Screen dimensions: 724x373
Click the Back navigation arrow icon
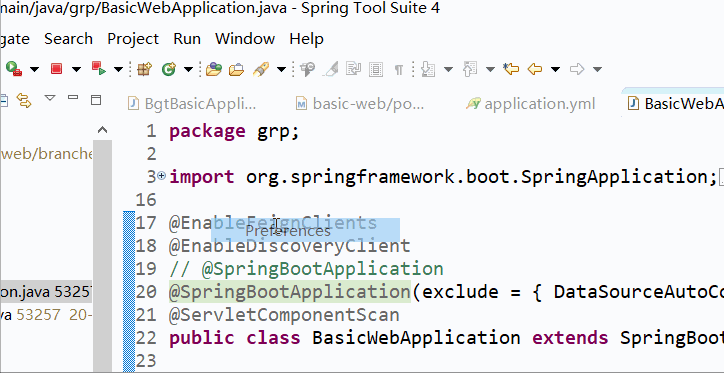[535, 70]
